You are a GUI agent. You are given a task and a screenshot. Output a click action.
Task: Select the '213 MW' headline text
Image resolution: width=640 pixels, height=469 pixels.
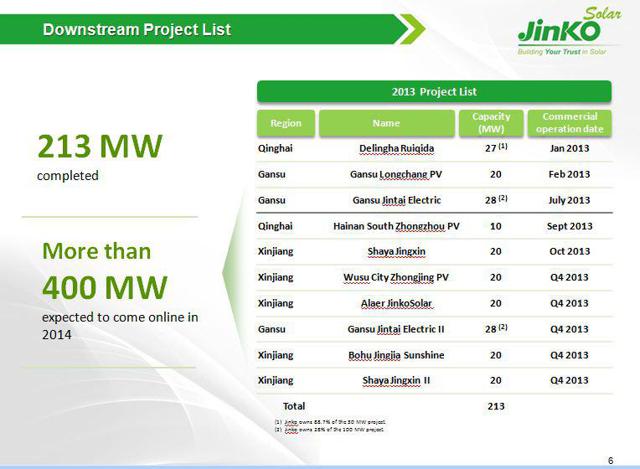pyautogui.click(x=100, y=146)
